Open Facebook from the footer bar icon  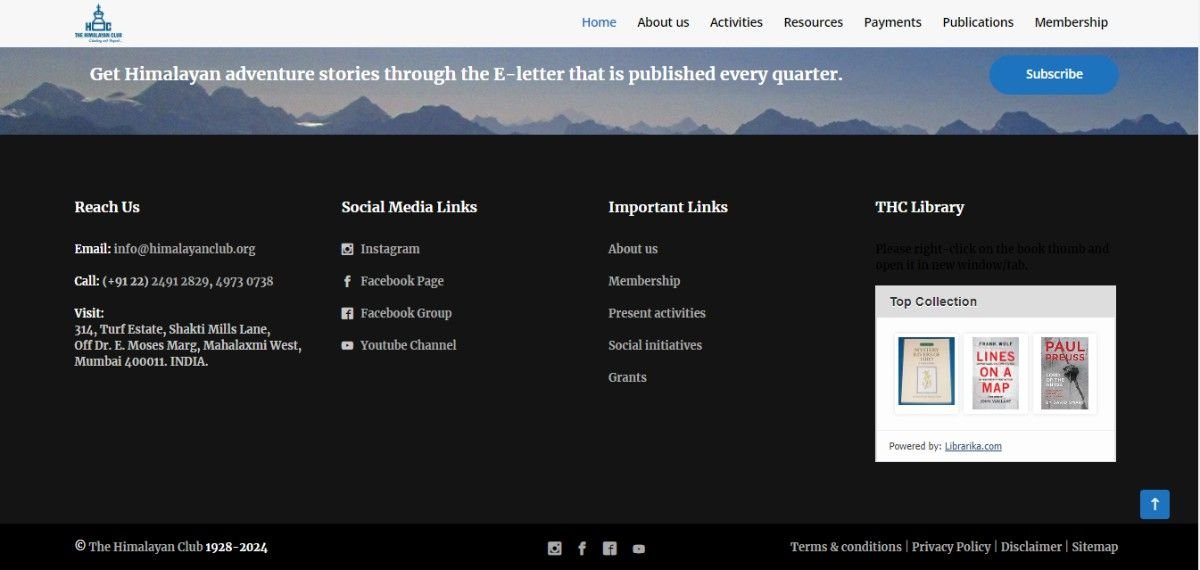[x=582, y=548]
